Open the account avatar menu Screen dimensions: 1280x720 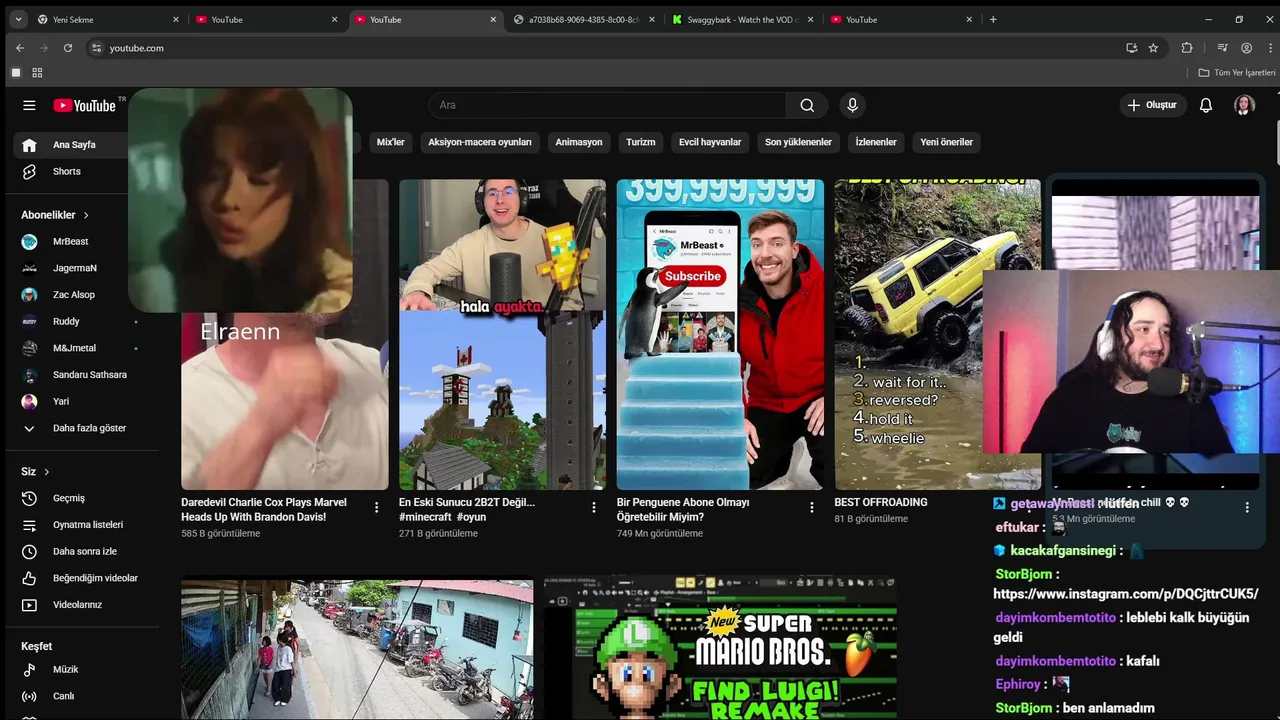pyautogui.click(x=1244, y=105)
